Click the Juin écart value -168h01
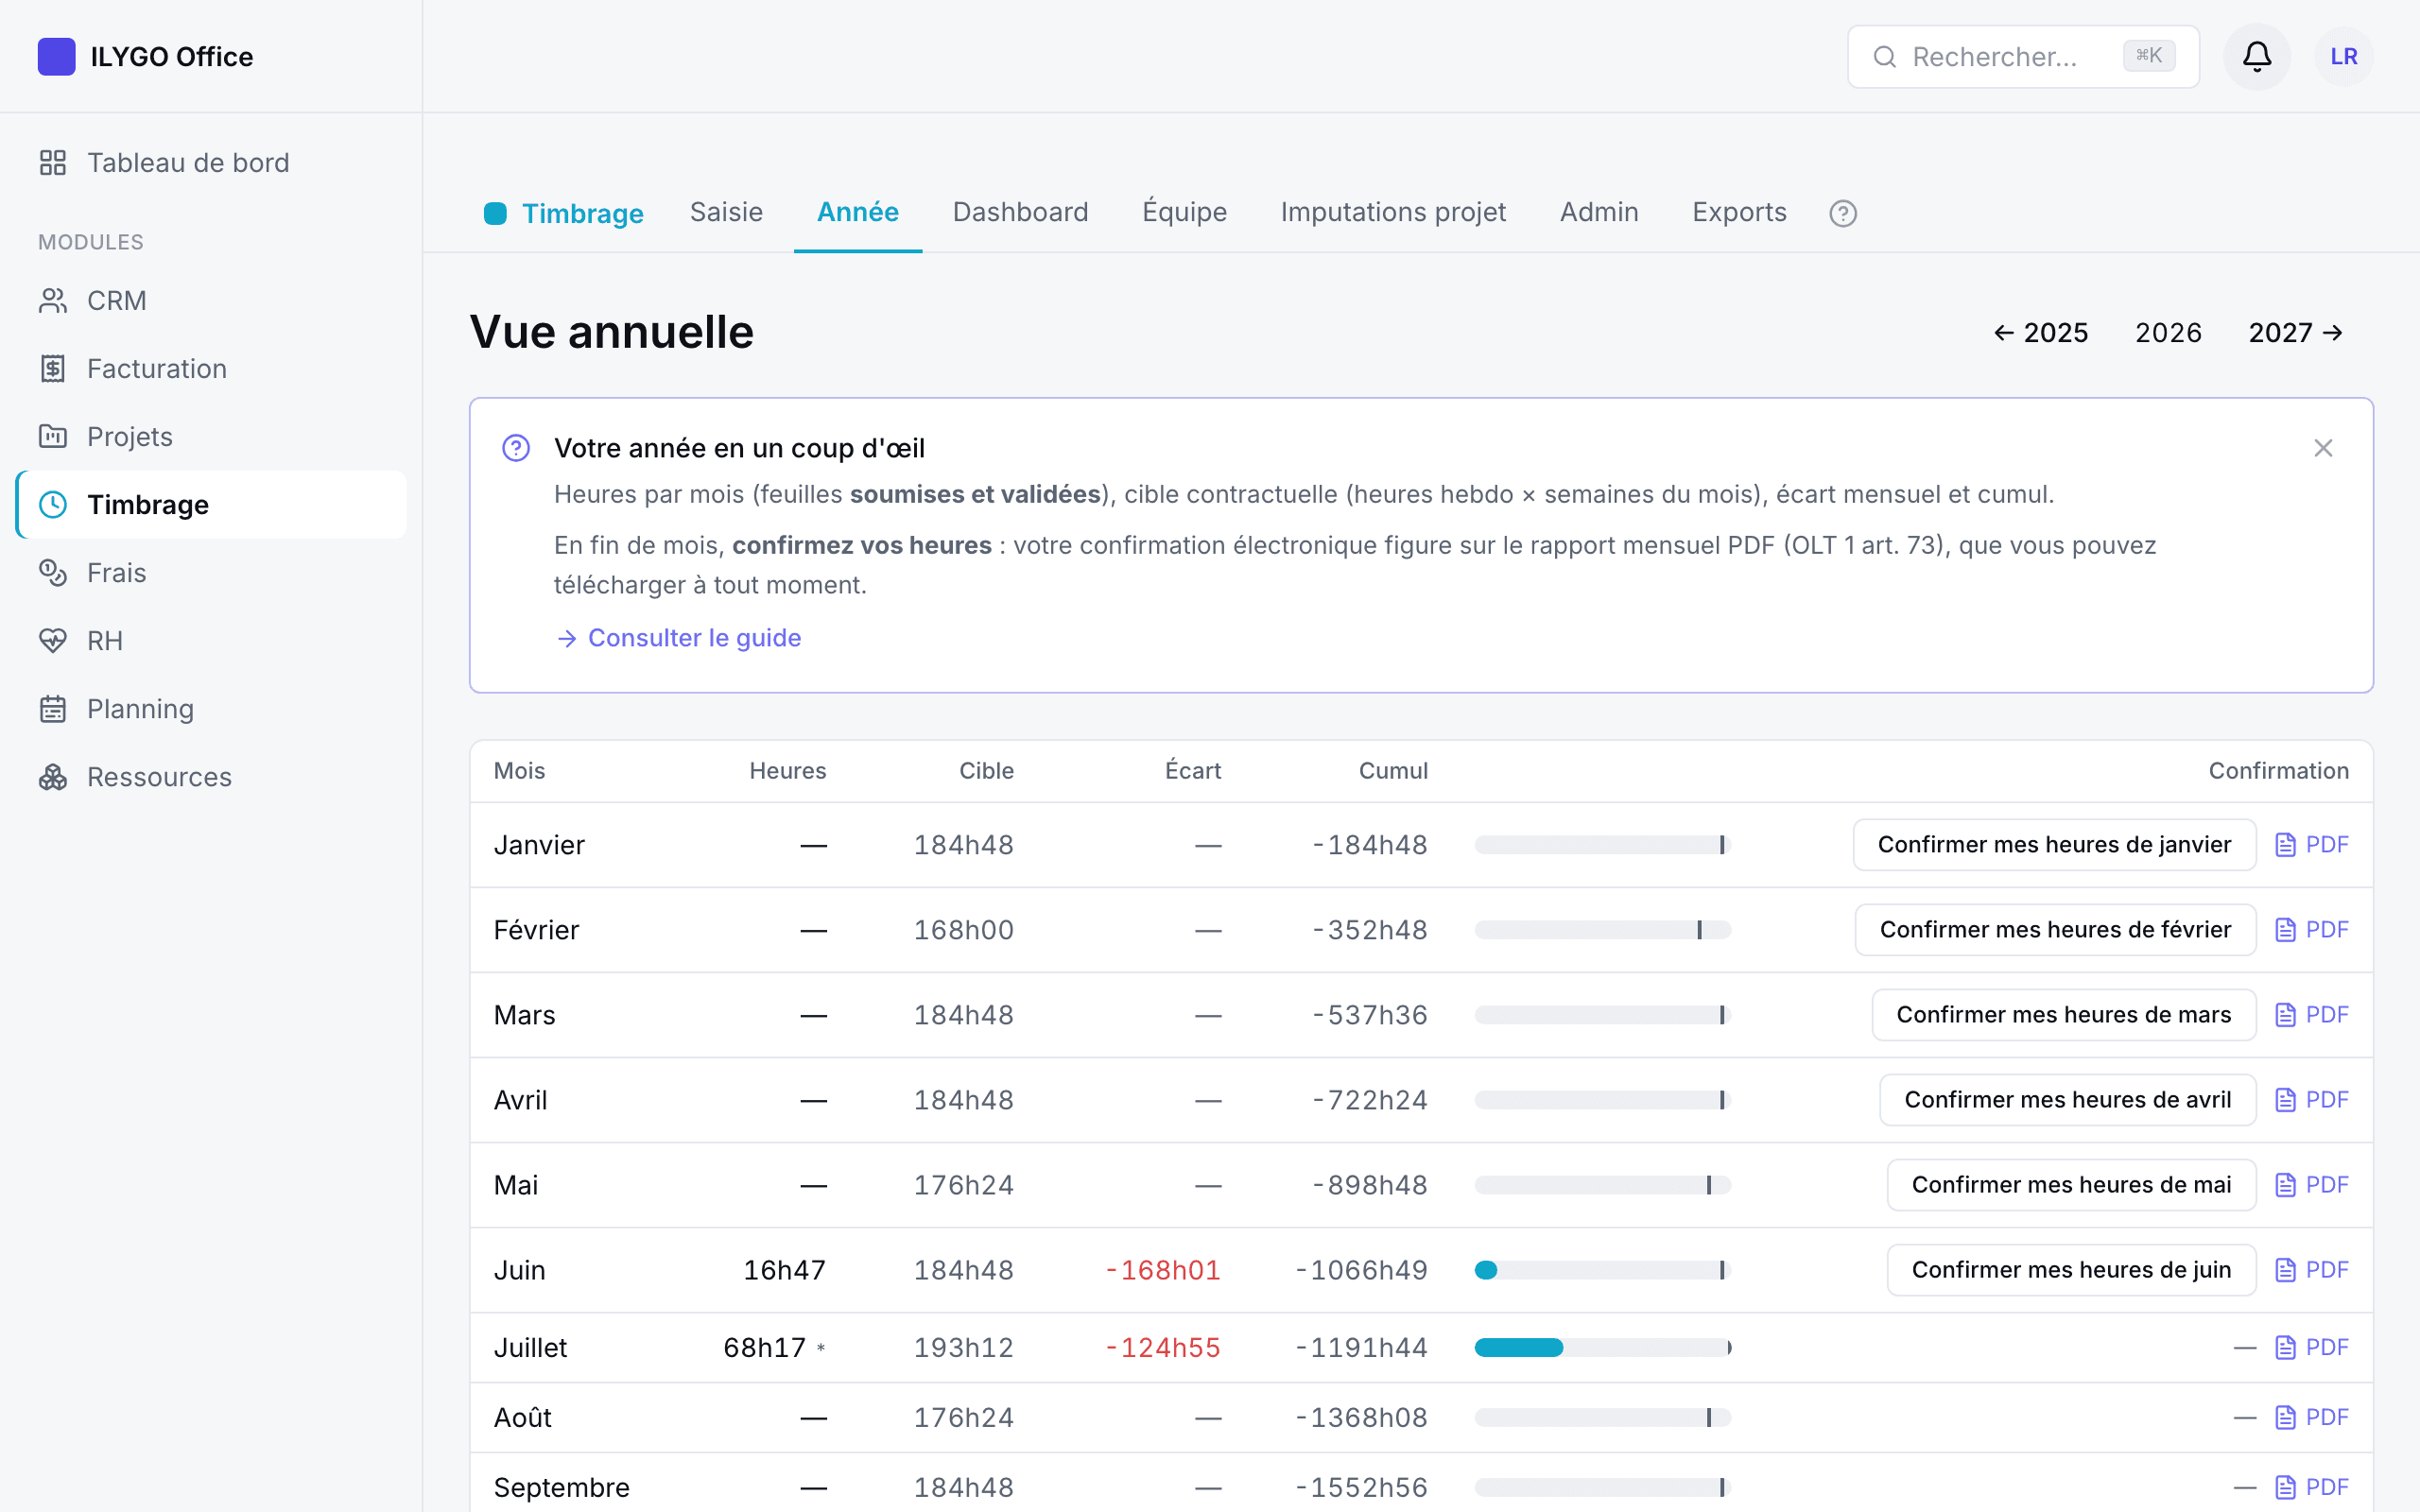Image resolution: width=2420 pixels, height=1512 pixels. click(1163, 1270)
